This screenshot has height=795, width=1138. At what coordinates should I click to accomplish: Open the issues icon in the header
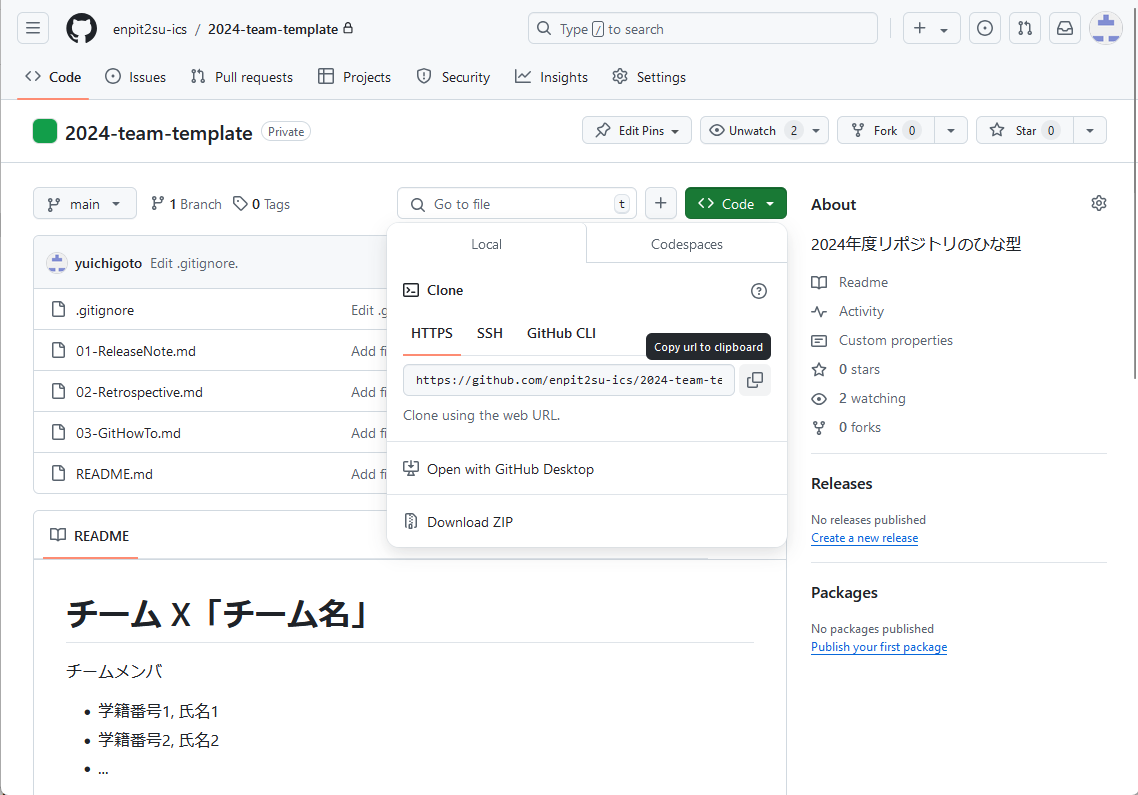pos(985,28)
